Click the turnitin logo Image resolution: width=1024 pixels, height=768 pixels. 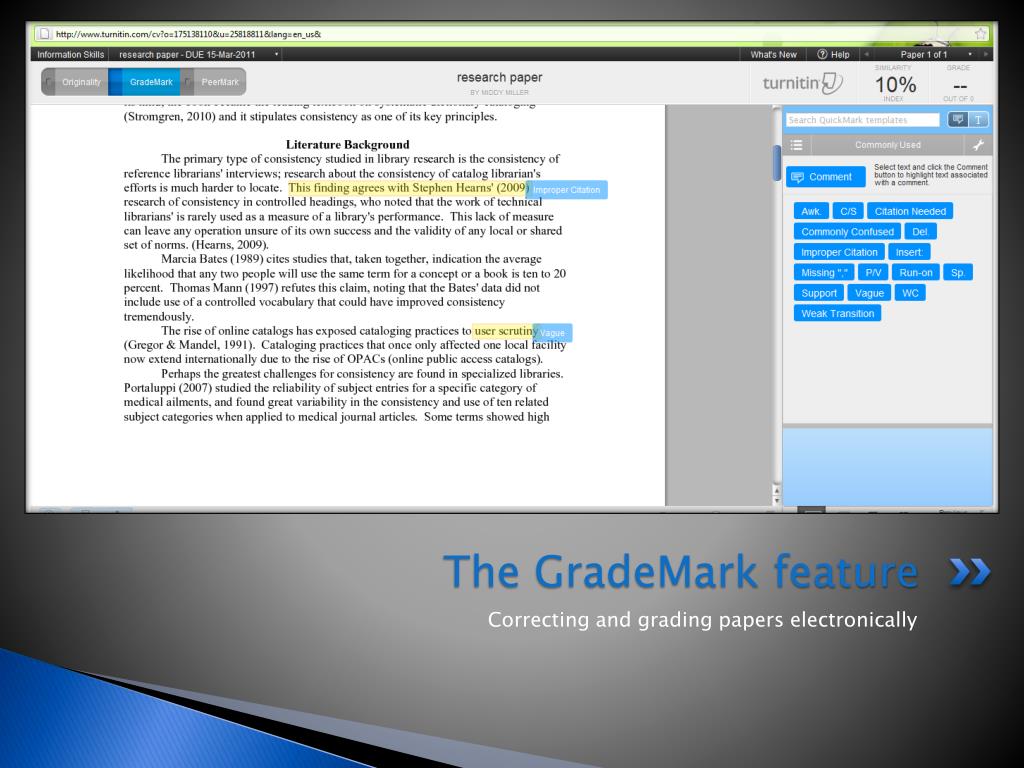click(x=802, y=83)
